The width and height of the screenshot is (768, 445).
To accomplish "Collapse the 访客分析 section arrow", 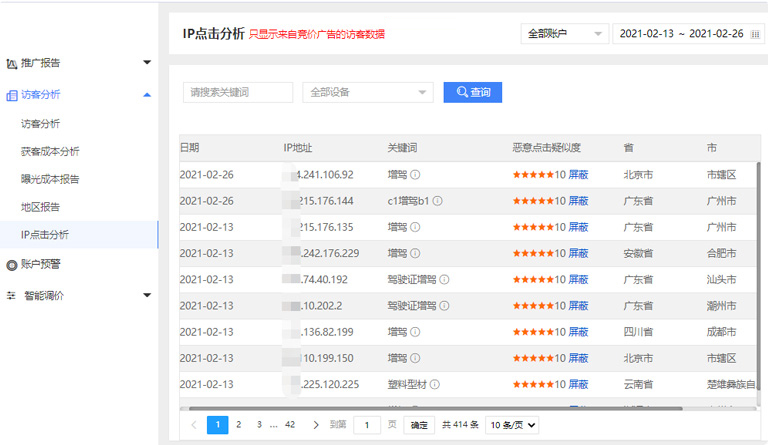I will [147, 95].
